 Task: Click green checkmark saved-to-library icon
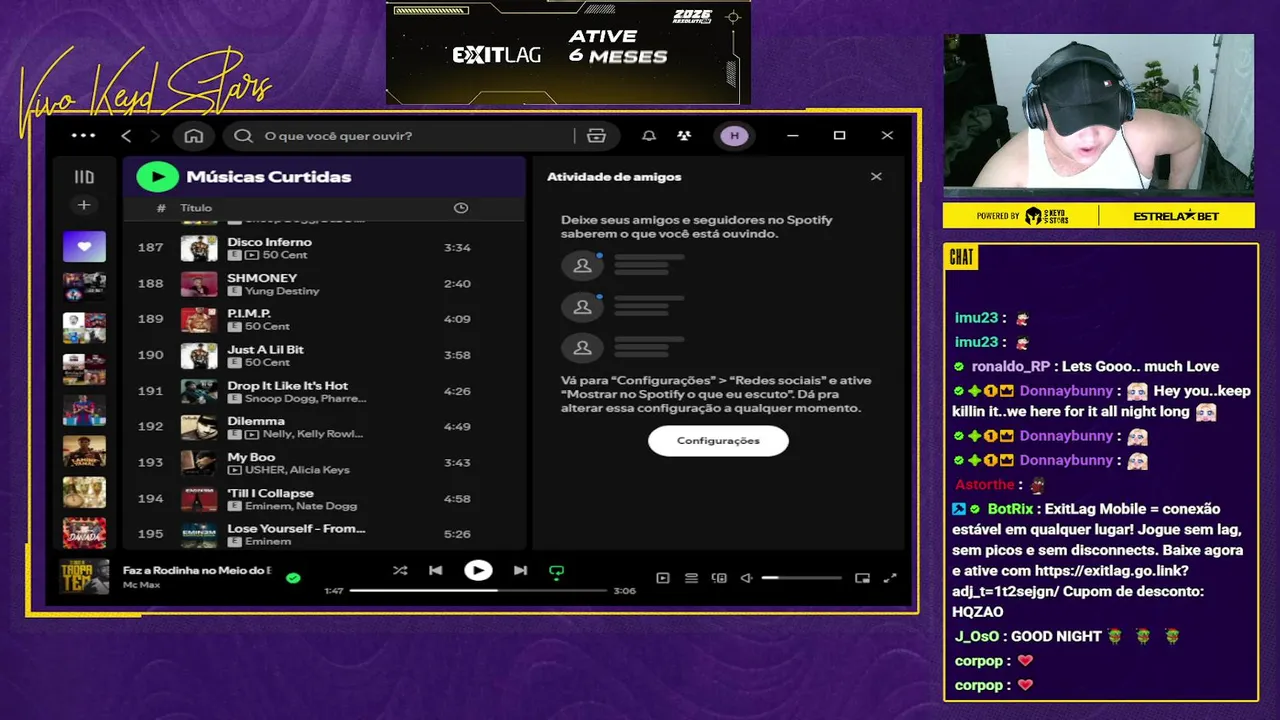tap(293, 578)
